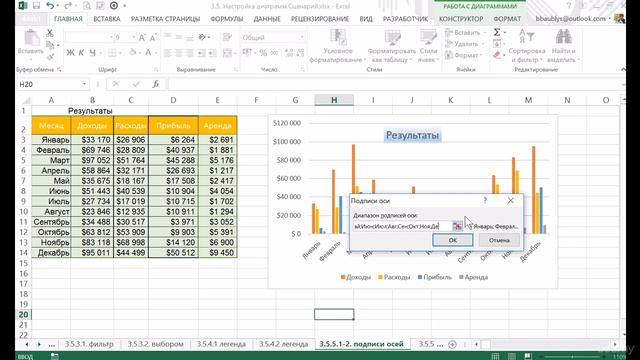Open the Name Box dropdown arrow

[x=84, y=84]
